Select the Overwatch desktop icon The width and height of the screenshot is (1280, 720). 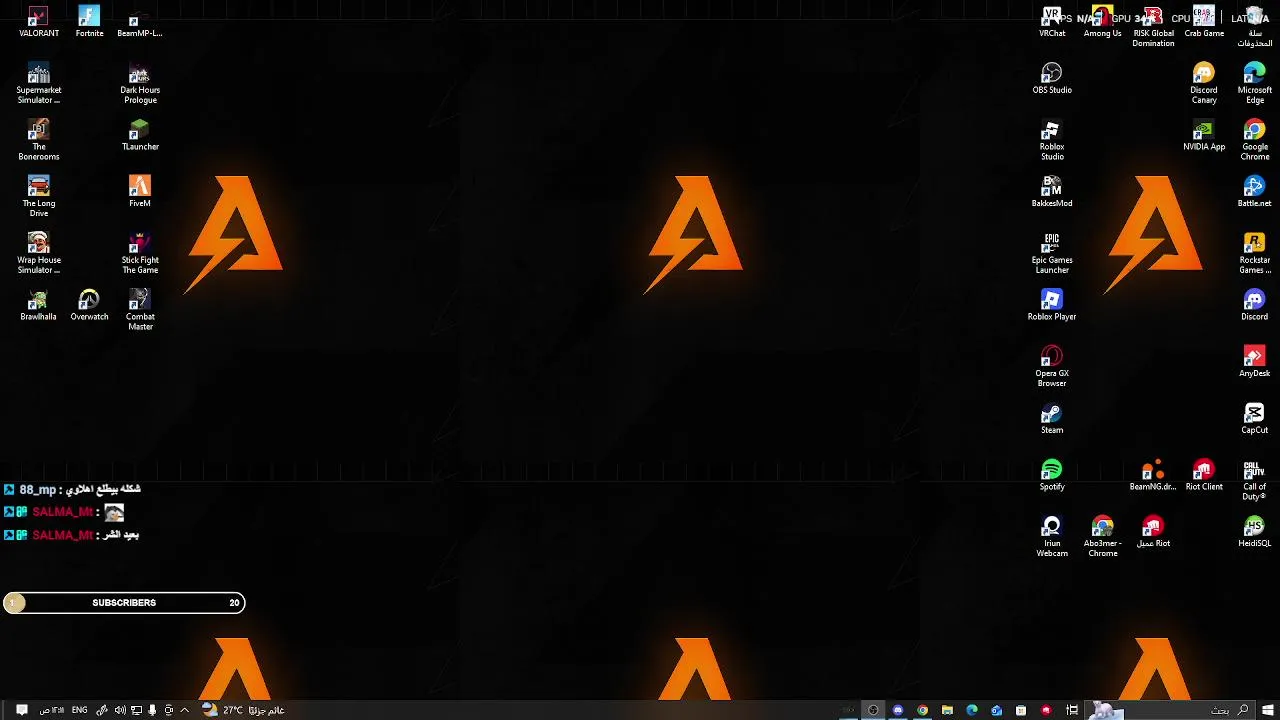point(89,306)
